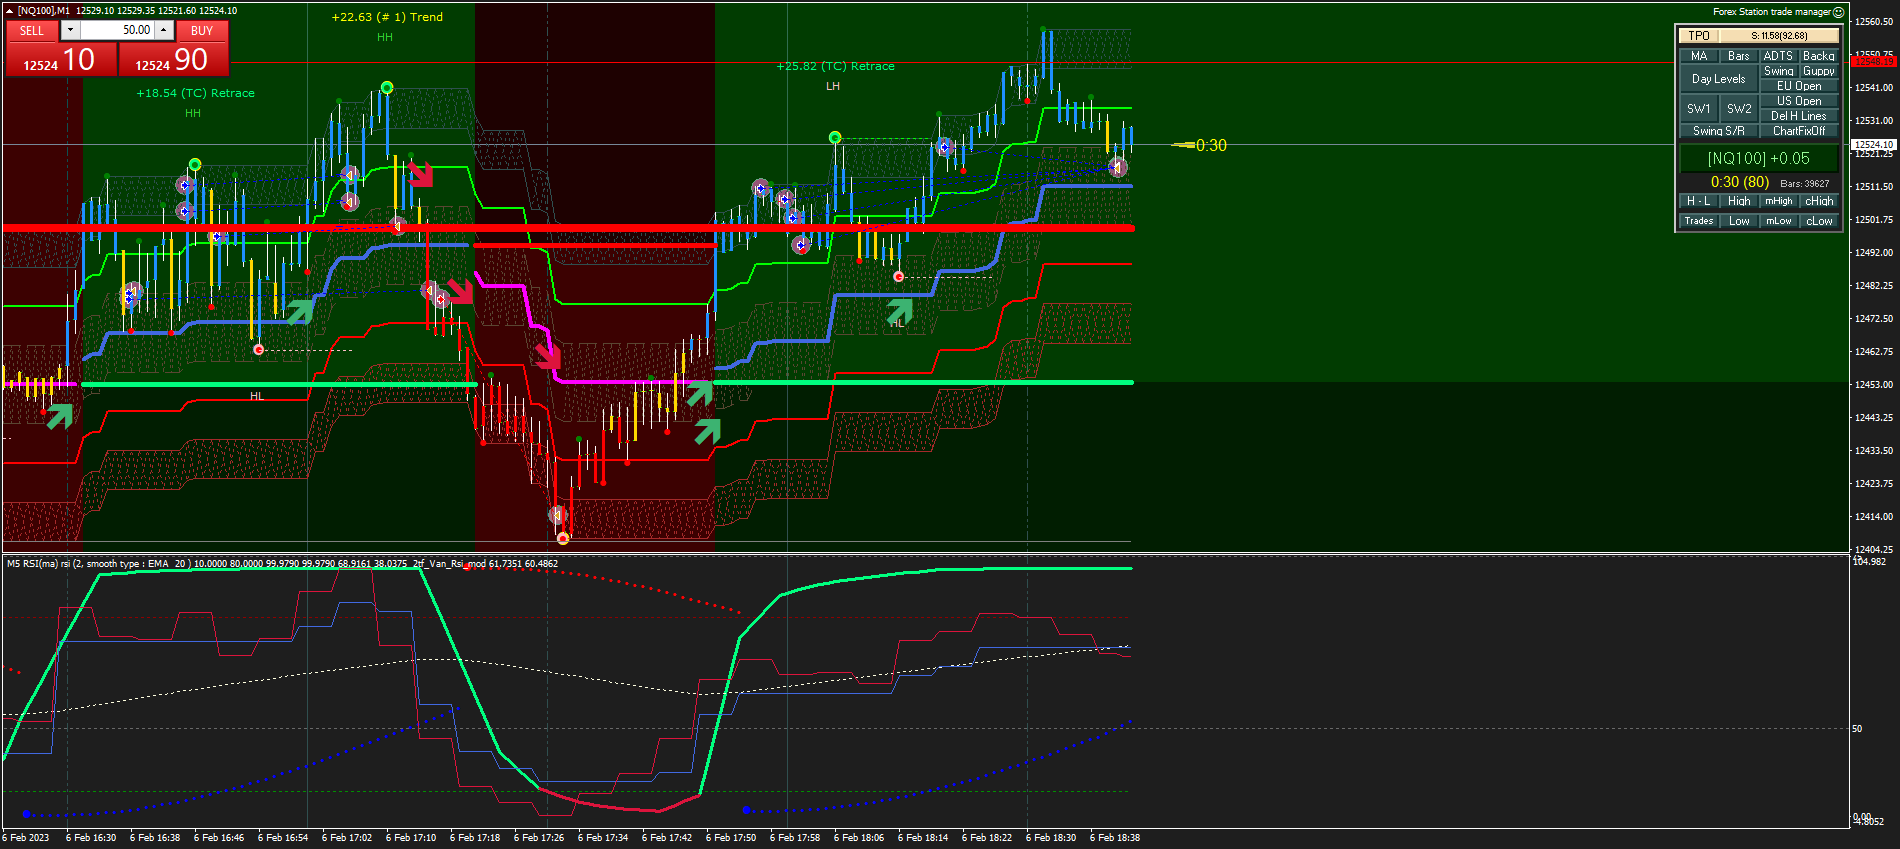This screenshot has height=849, width=1900.
Task: Click the 6 Feb 17:50 time label
Action: 731,838
